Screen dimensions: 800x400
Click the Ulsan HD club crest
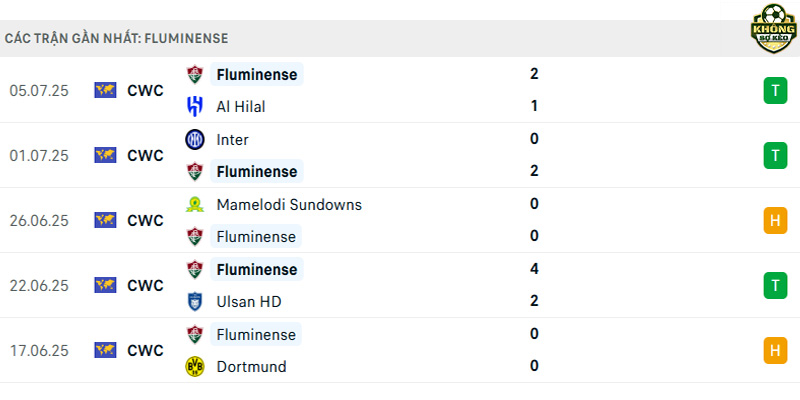pos(195,302)
